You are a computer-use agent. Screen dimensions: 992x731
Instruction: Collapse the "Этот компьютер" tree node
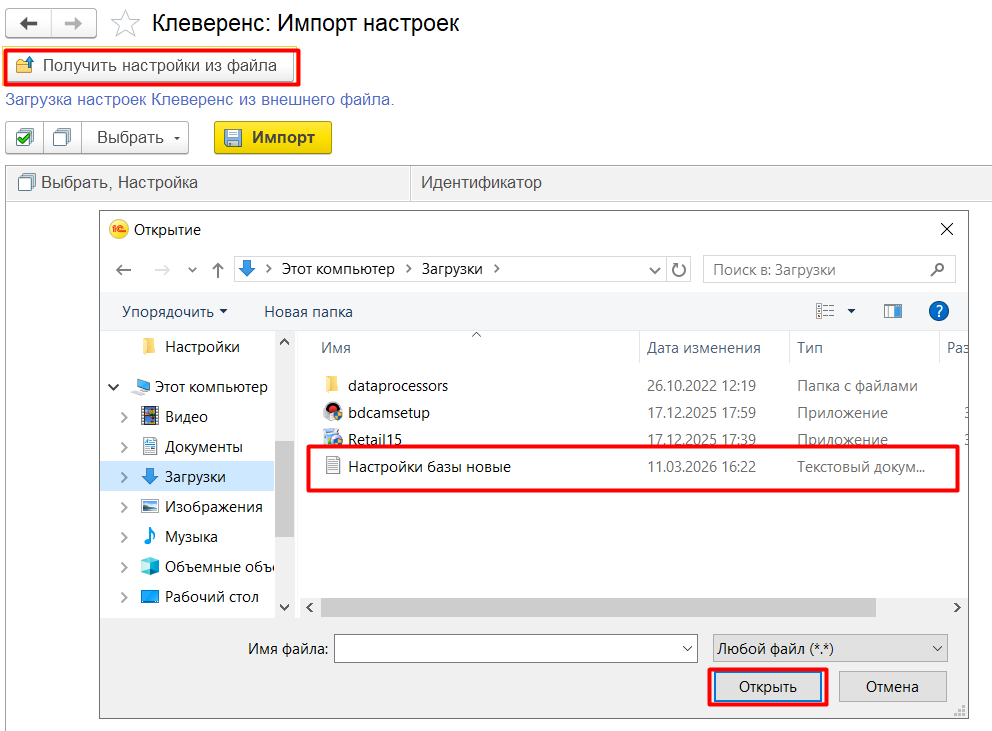pos(114,387)
